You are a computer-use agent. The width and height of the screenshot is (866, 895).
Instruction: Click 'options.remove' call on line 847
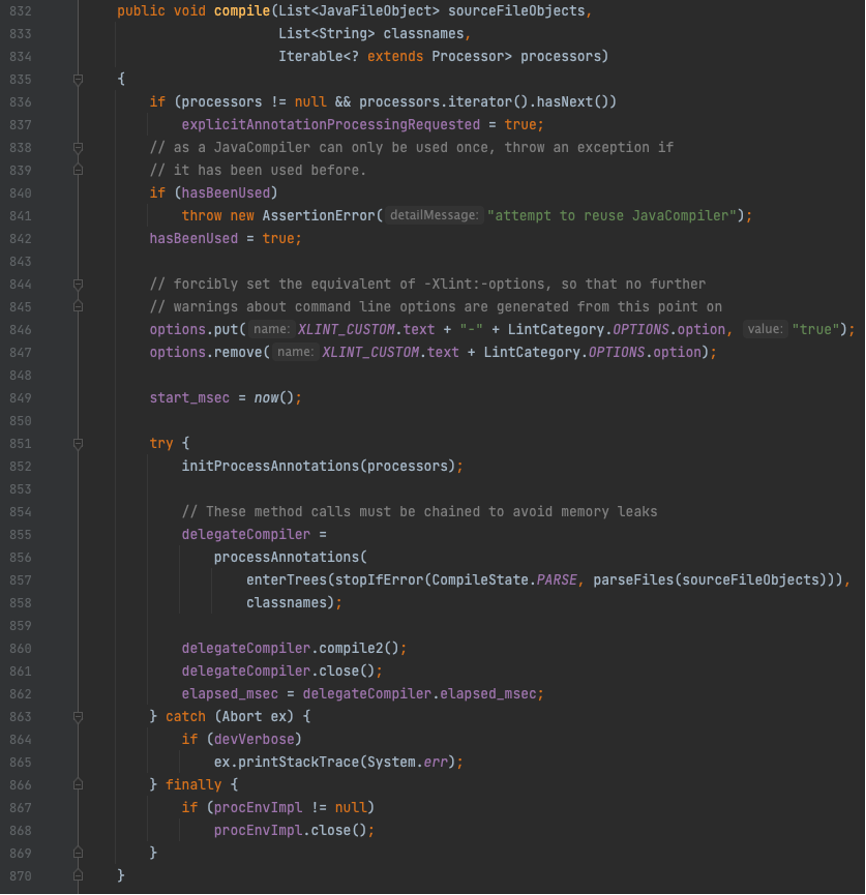206,352
